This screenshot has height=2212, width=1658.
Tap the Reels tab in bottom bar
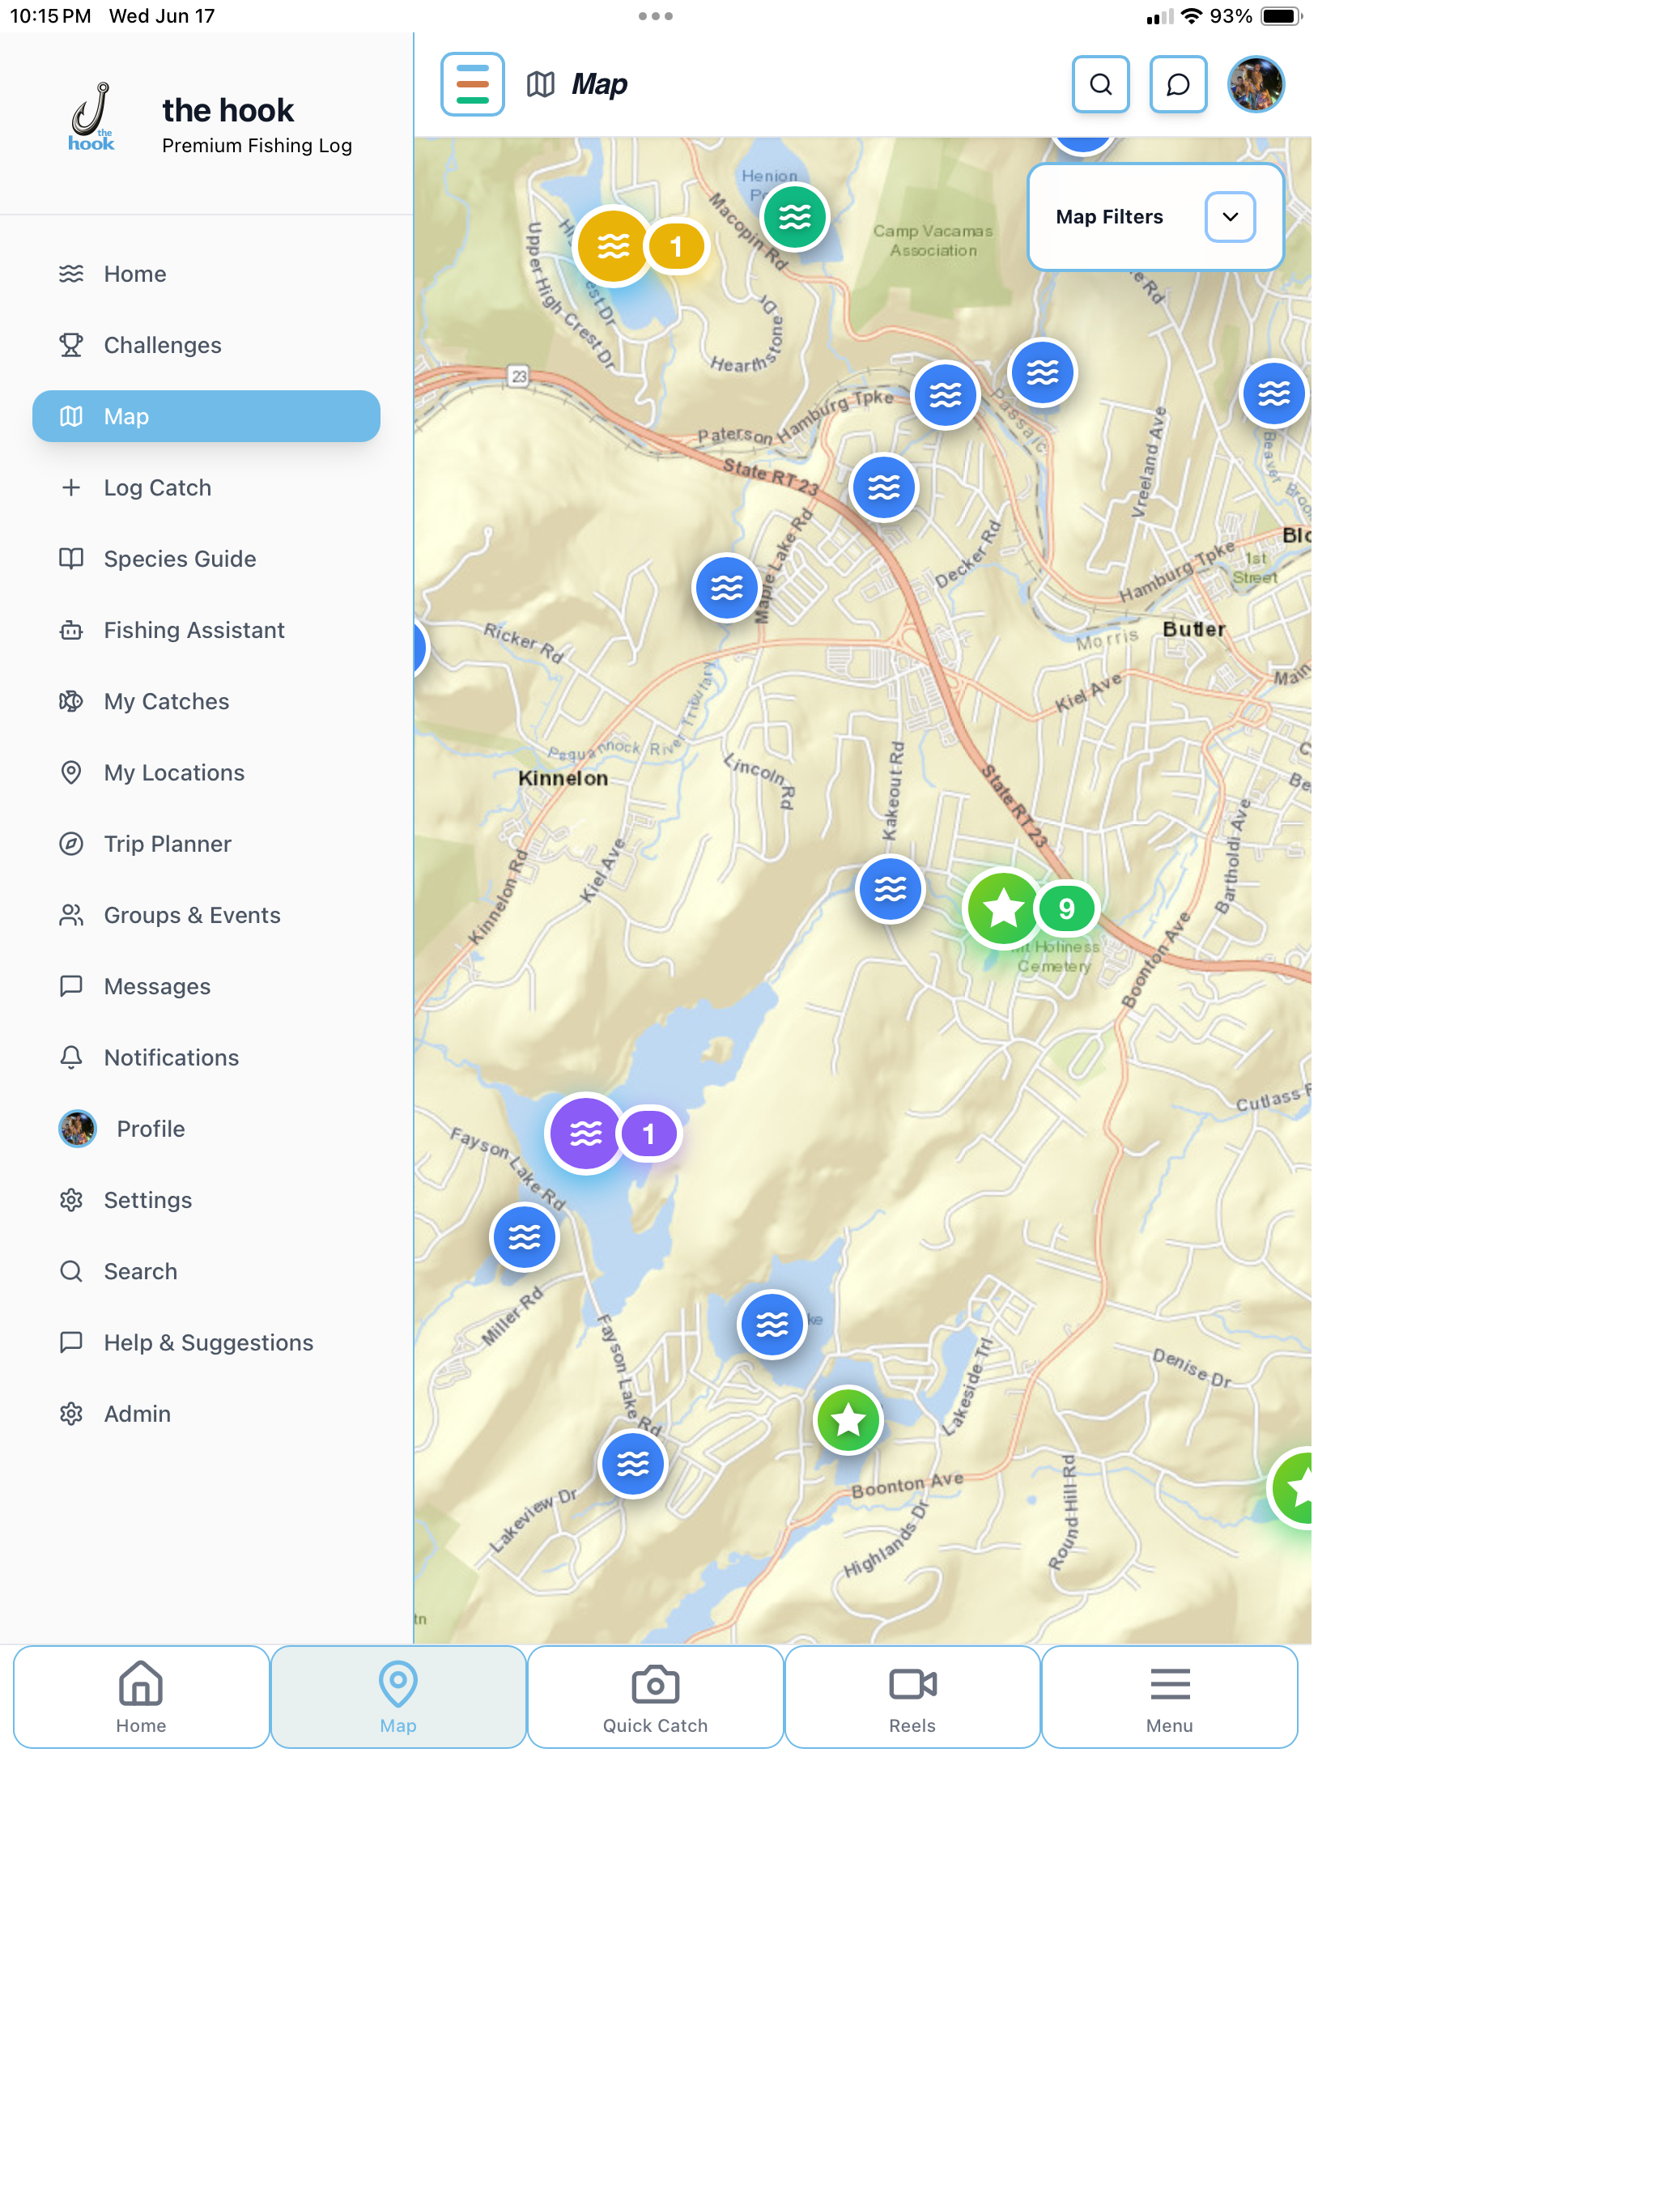912,1697
